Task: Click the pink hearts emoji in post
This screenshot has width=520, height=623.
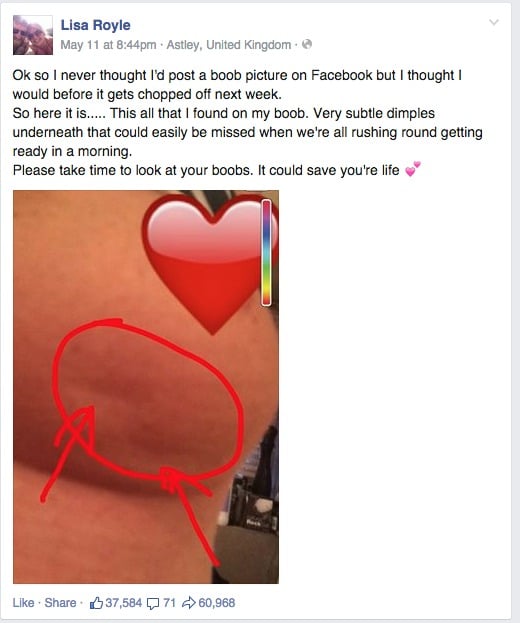Action: [413, 169]
